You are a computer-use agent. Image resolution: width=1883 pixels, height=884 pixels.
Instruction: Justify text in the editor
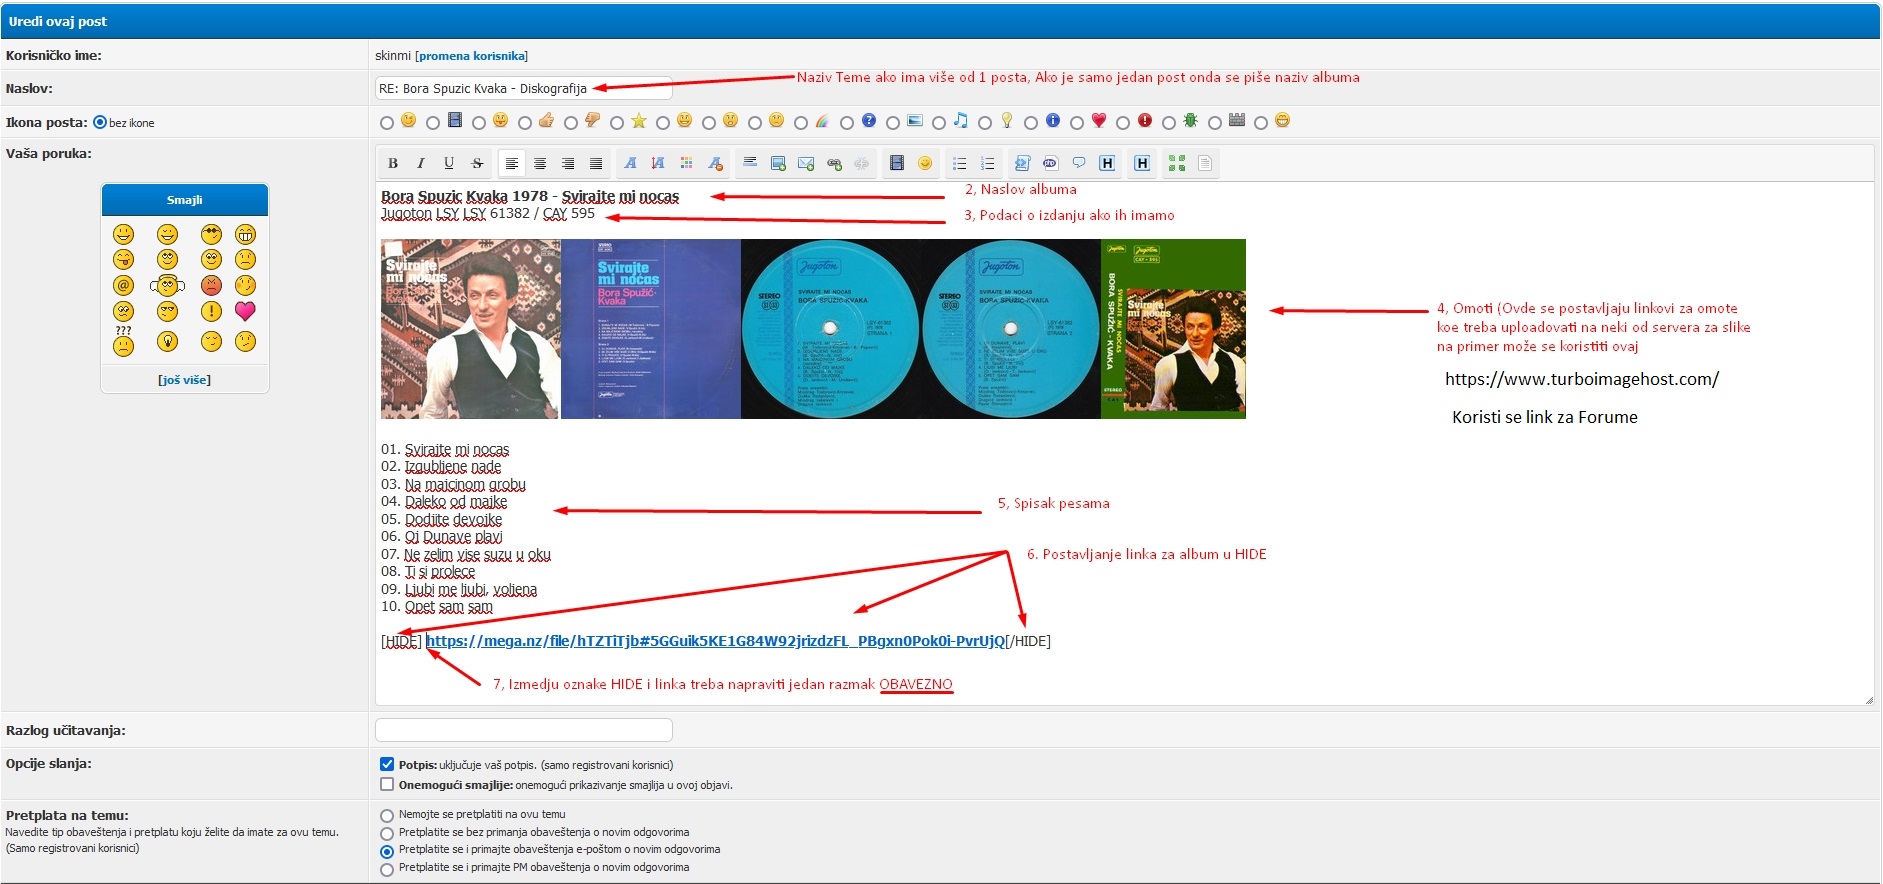(x=596, y=163)
